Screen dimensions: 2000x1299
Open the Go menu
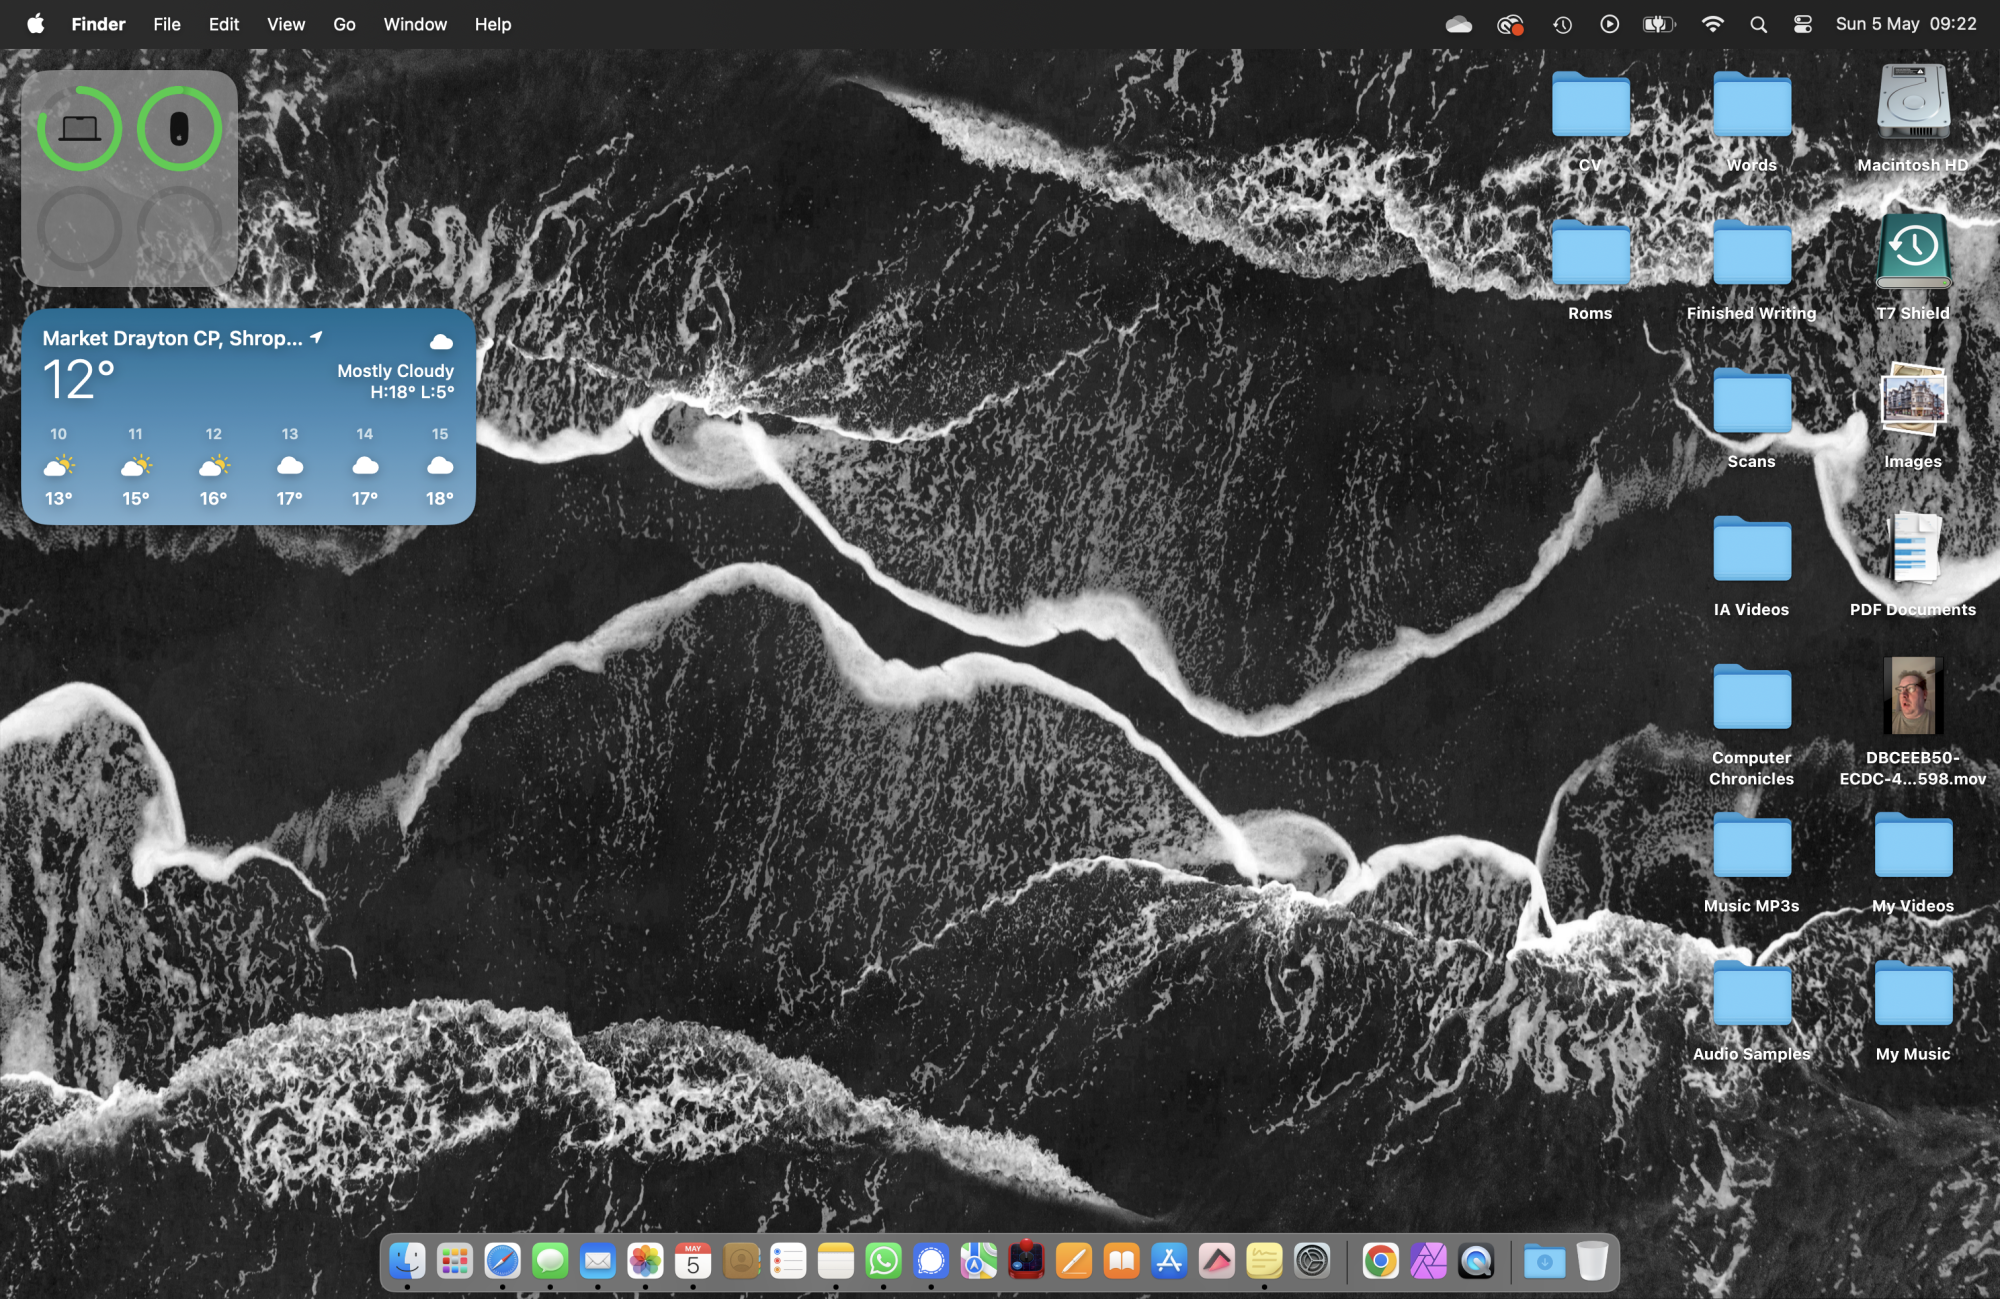344,24
